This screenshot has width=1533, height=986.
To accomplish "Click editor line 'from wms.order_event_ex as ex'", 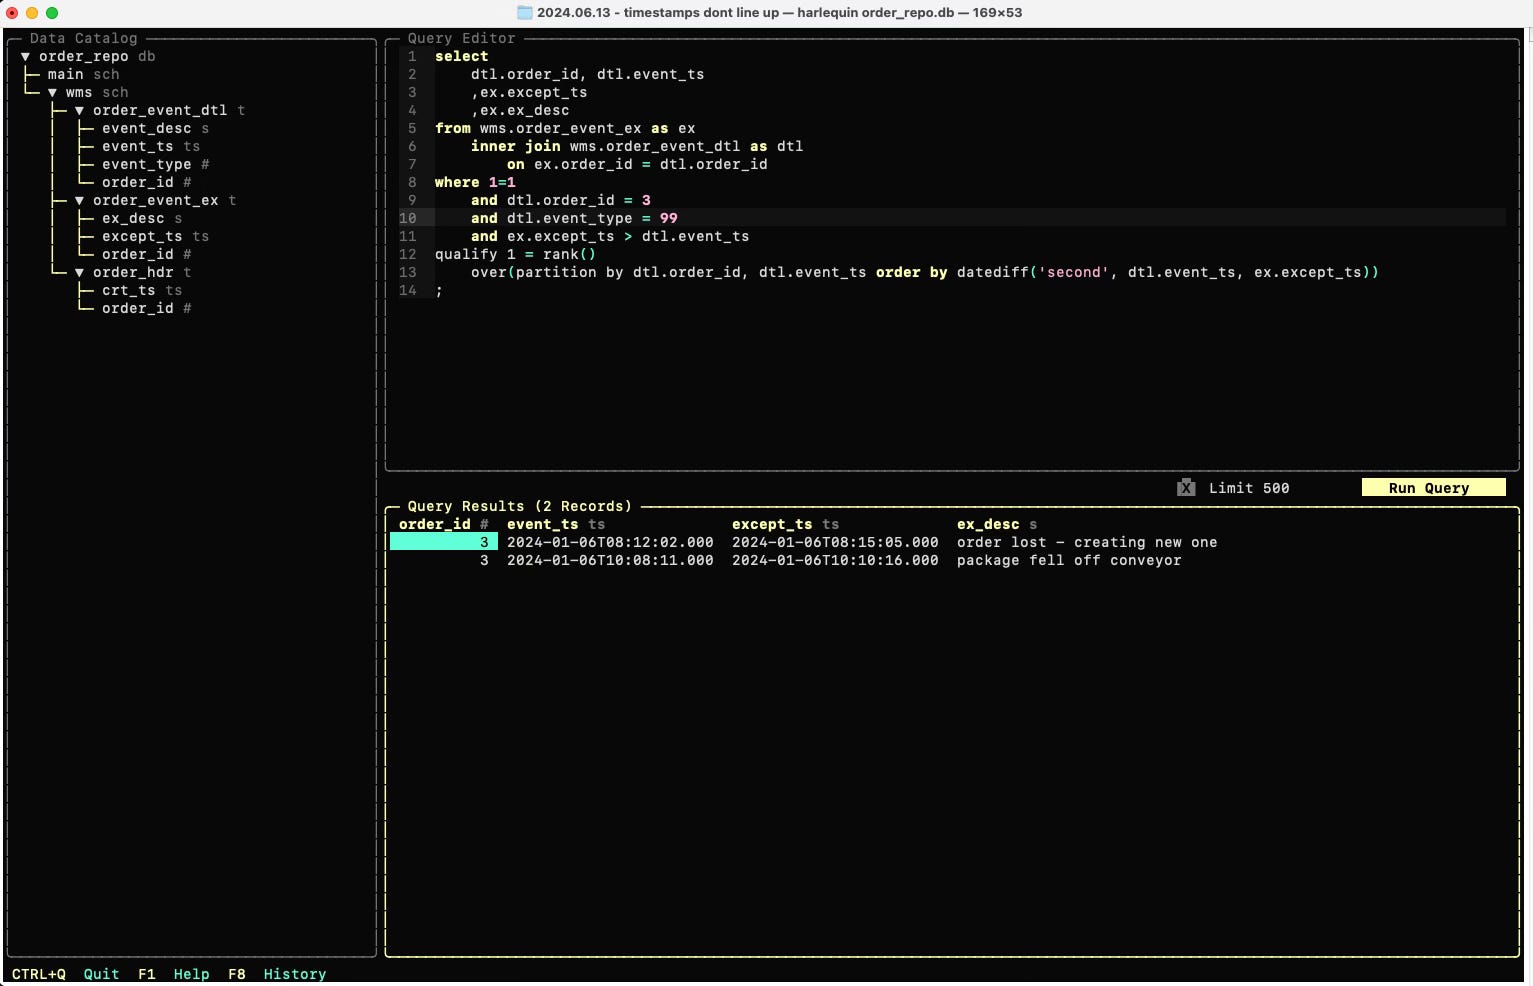I will tap(565, 129).
